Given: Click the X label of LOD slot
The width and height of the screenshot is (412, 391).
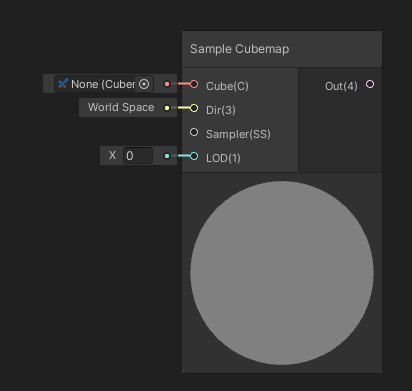Looking at the screenshot, I should 112,155.
